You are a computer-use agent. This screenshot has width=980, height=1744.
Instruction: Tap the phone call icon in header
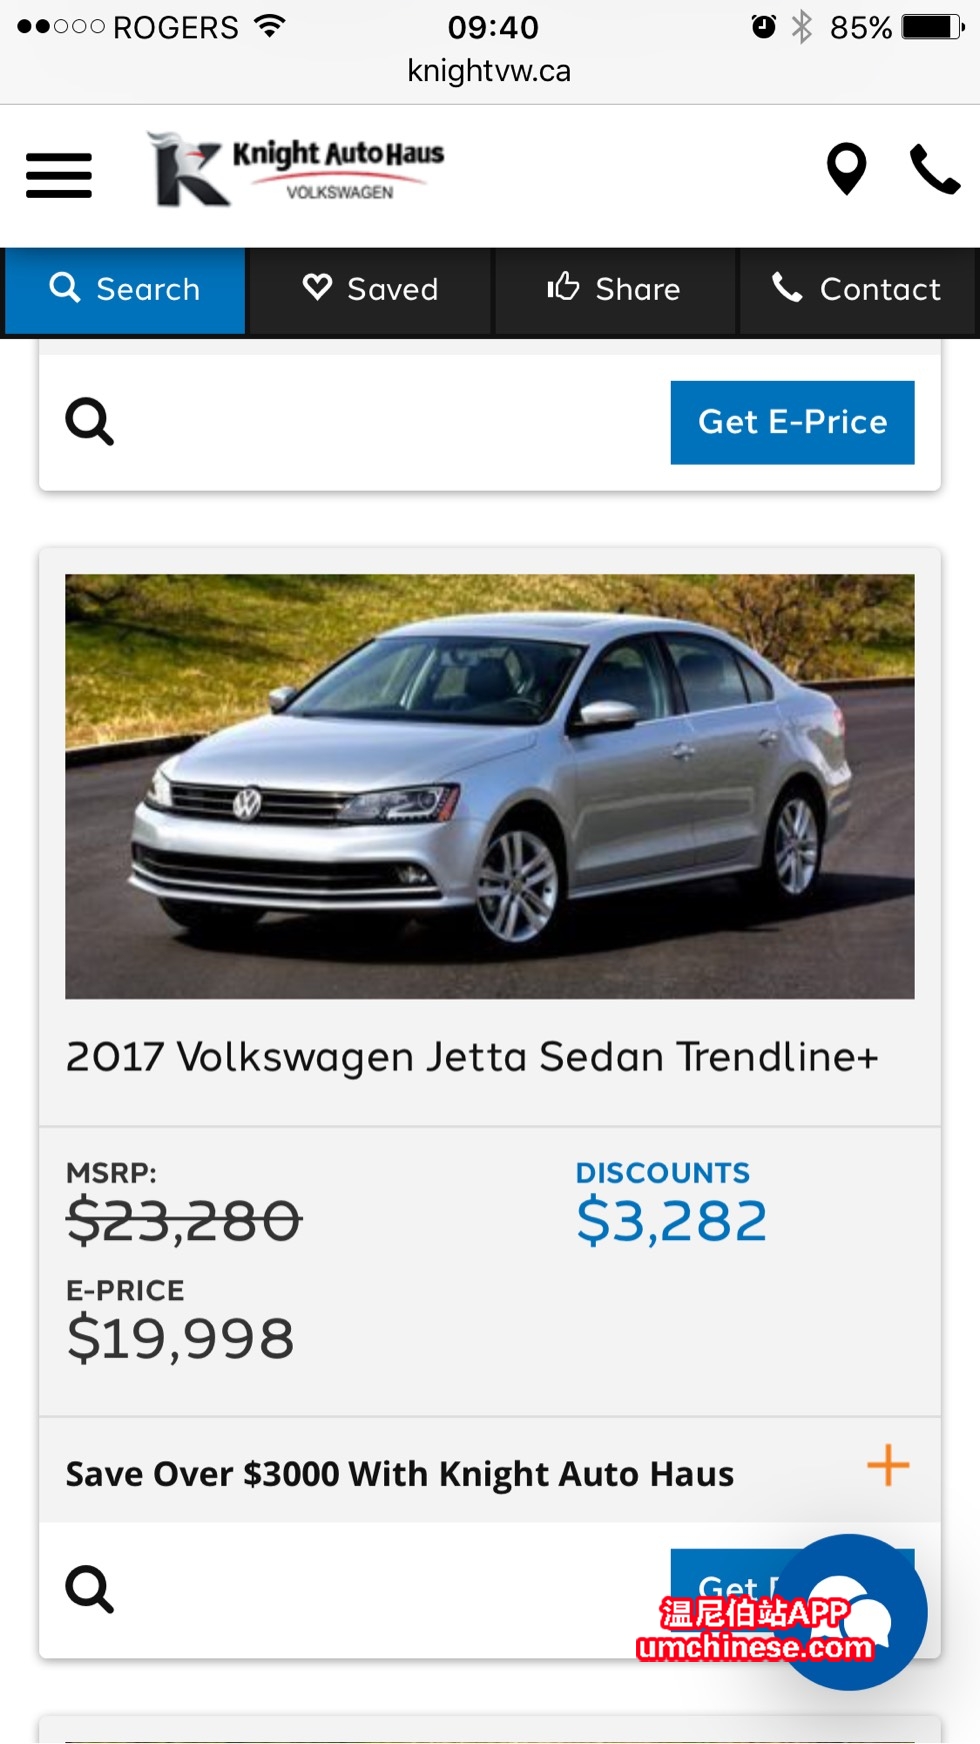935,169
